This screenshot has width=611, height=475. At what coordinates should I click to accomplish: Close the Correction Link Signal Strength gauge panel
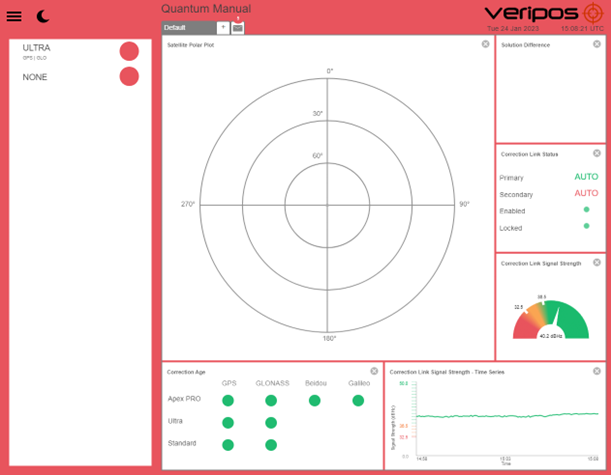[x=597, y=262]
